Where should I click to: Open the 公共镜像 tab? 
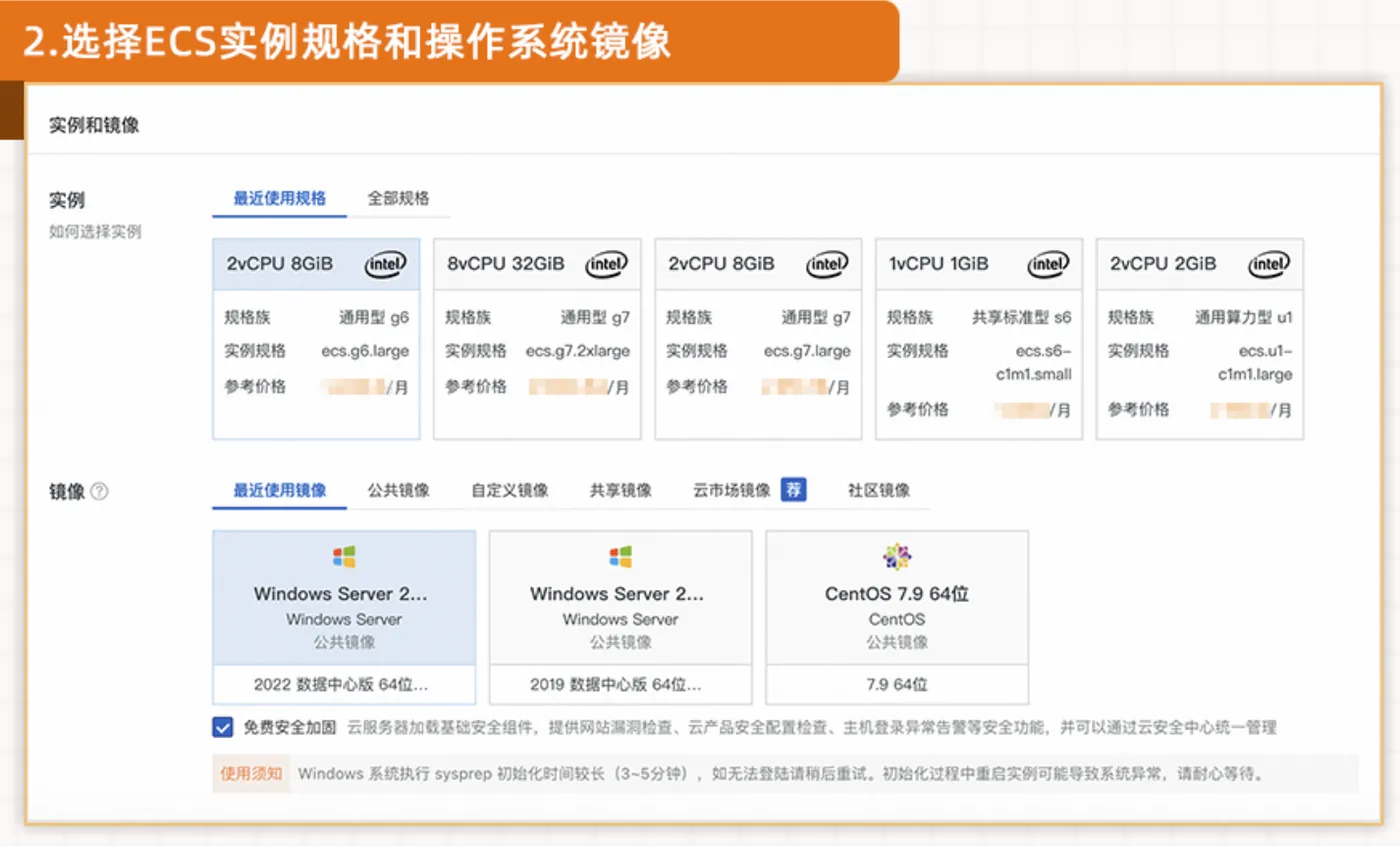(x=398, y=490)
